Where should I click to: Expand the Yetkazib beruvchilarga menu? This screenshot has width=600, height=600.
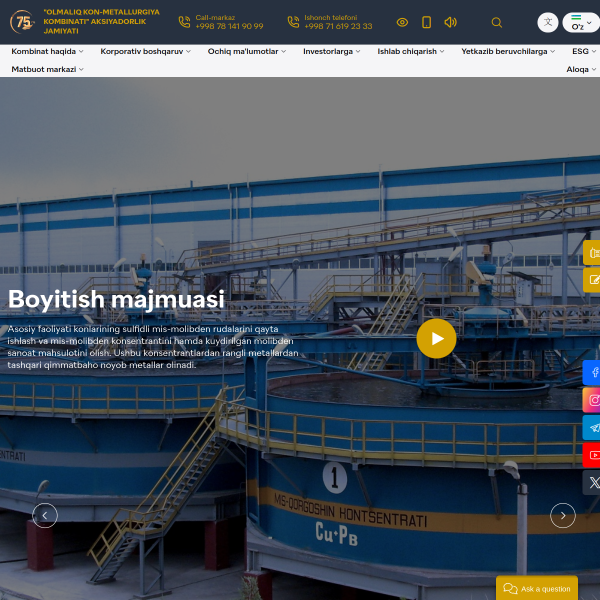click(x=508, y=51)
